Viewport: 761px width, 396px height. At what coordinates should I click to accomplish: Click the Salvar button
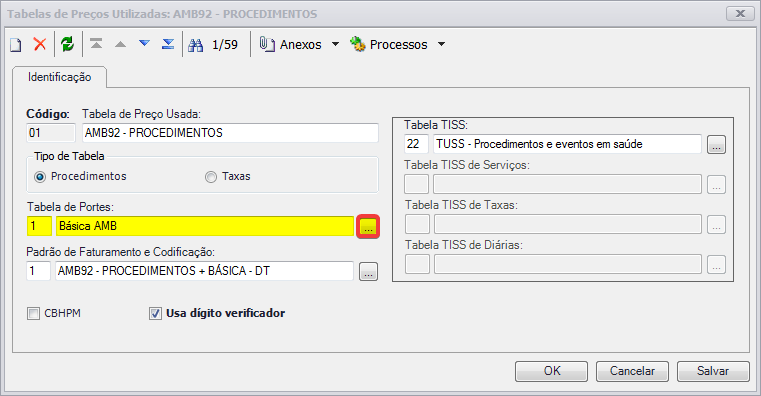(713, 371)
